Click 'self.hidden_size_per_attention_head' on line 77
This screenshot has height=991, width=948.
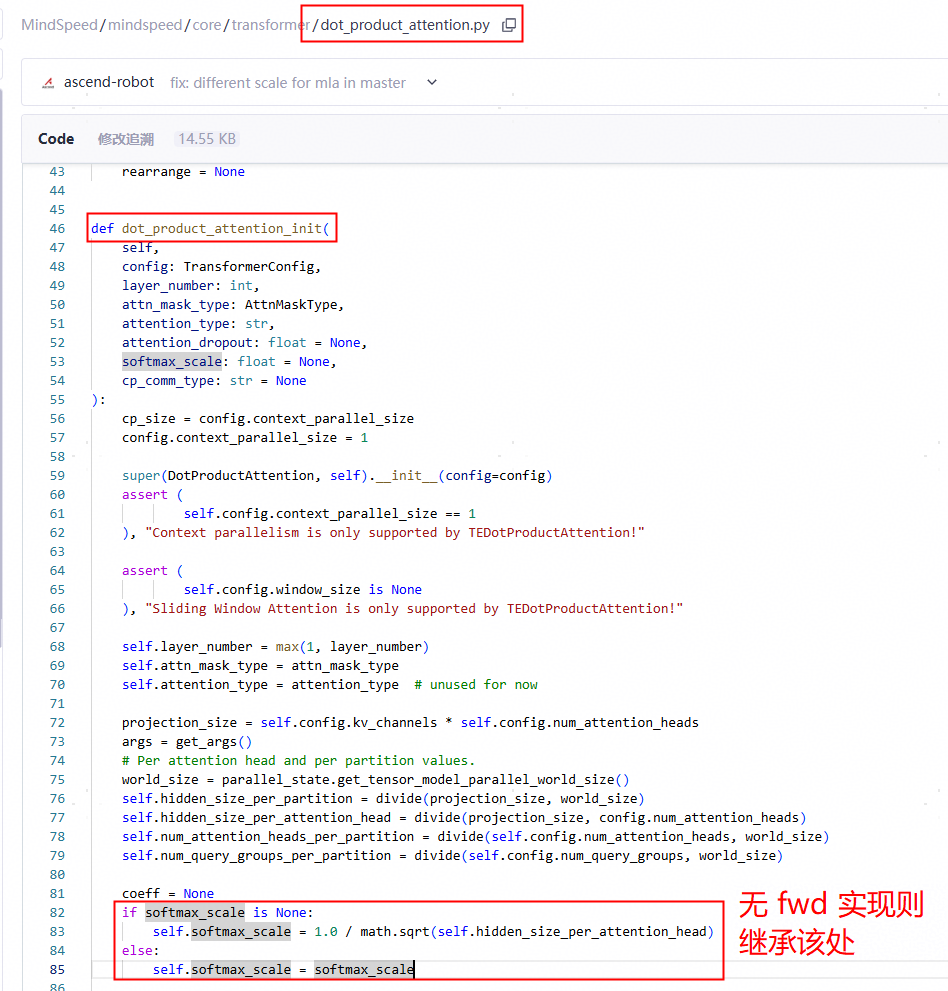(464, 817)
